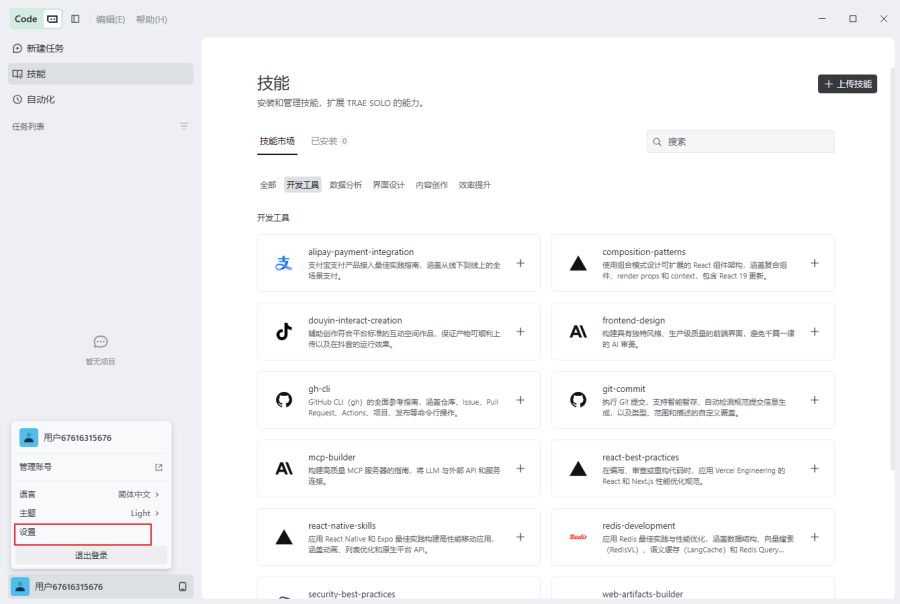Click the device icon beside bottom username

[x=183, y=586]
